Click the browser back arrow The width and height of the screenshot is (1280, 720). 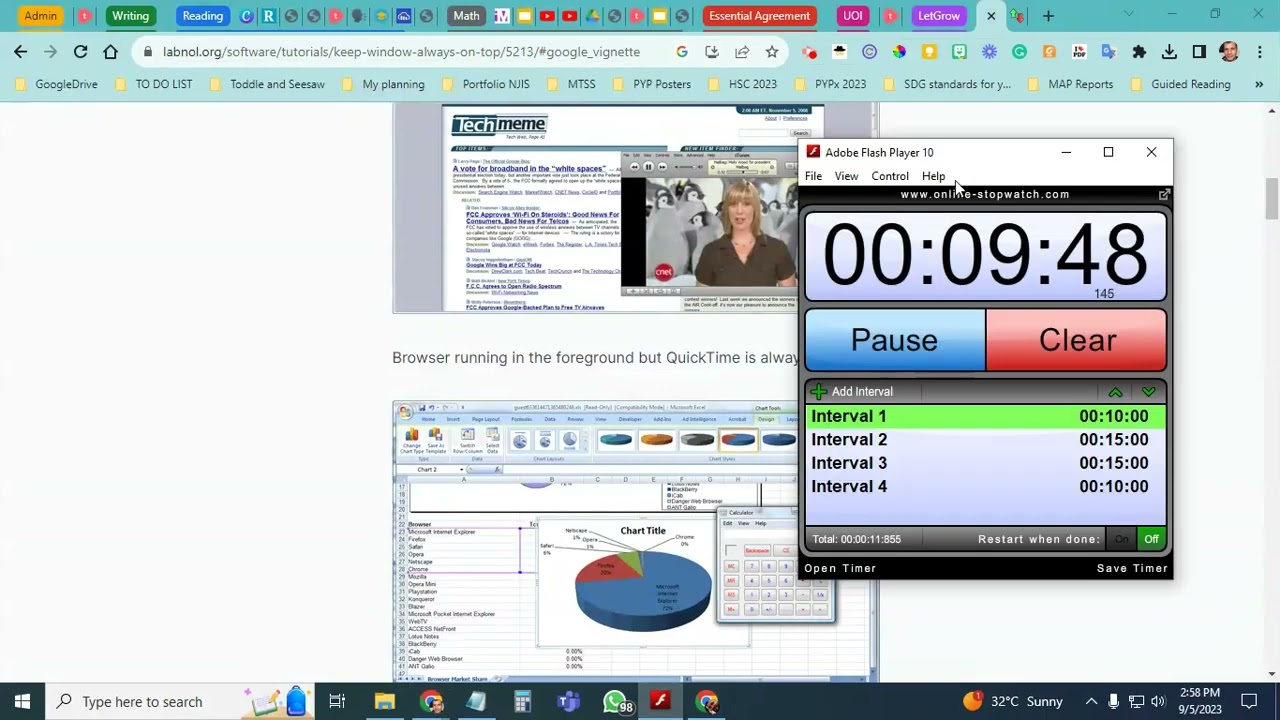pos(21,52)
